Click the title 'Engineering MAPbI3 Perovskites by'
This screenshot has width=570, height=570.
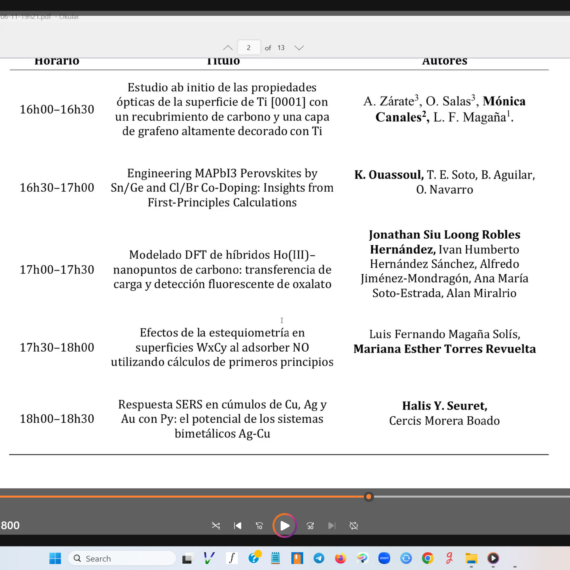coord(222,173)
